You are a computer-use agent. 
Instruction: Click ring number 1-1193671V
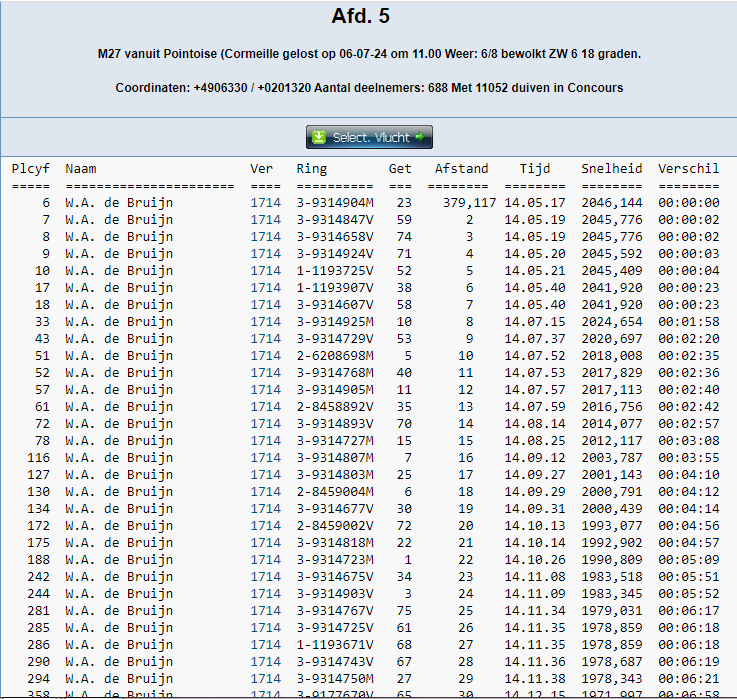click(335, 644)
